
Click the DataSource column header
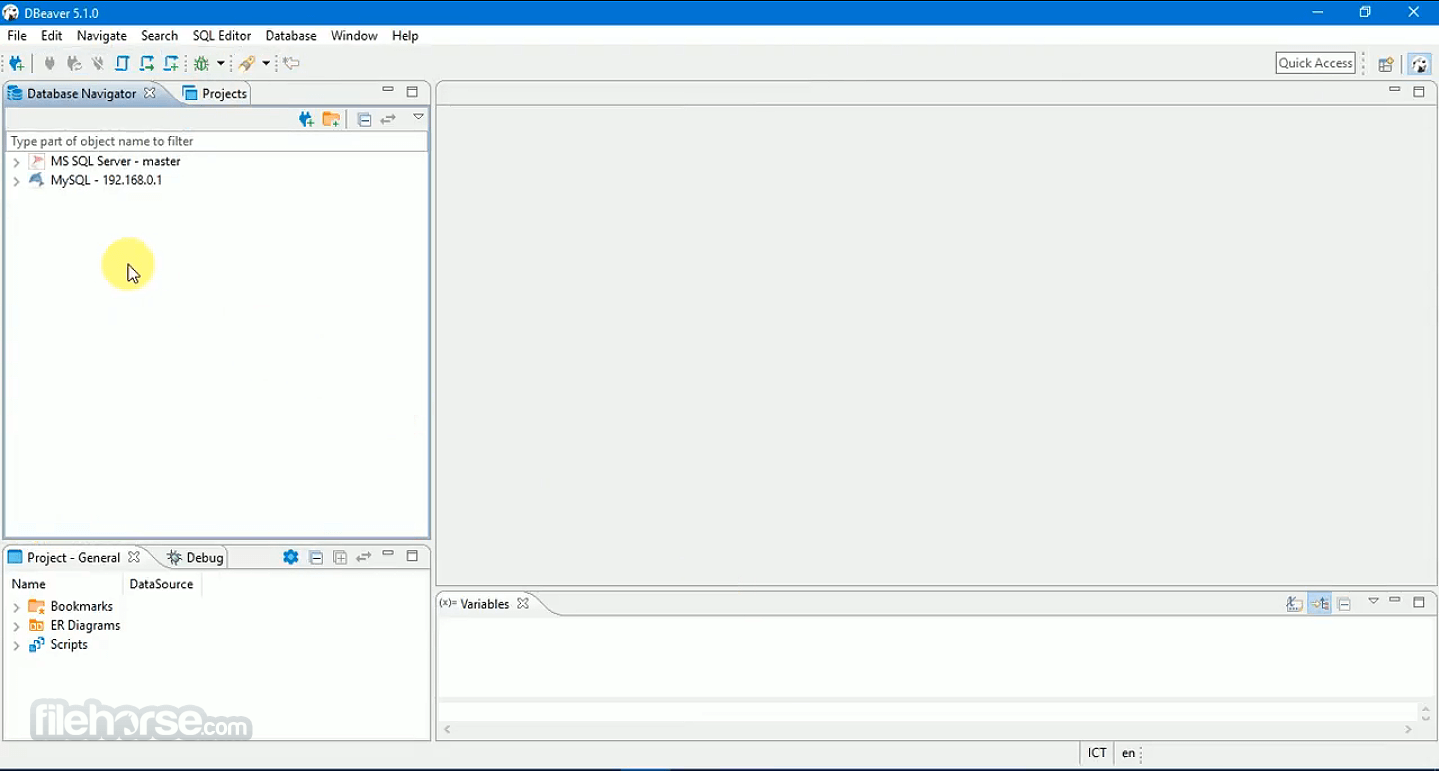click(162, 584)
